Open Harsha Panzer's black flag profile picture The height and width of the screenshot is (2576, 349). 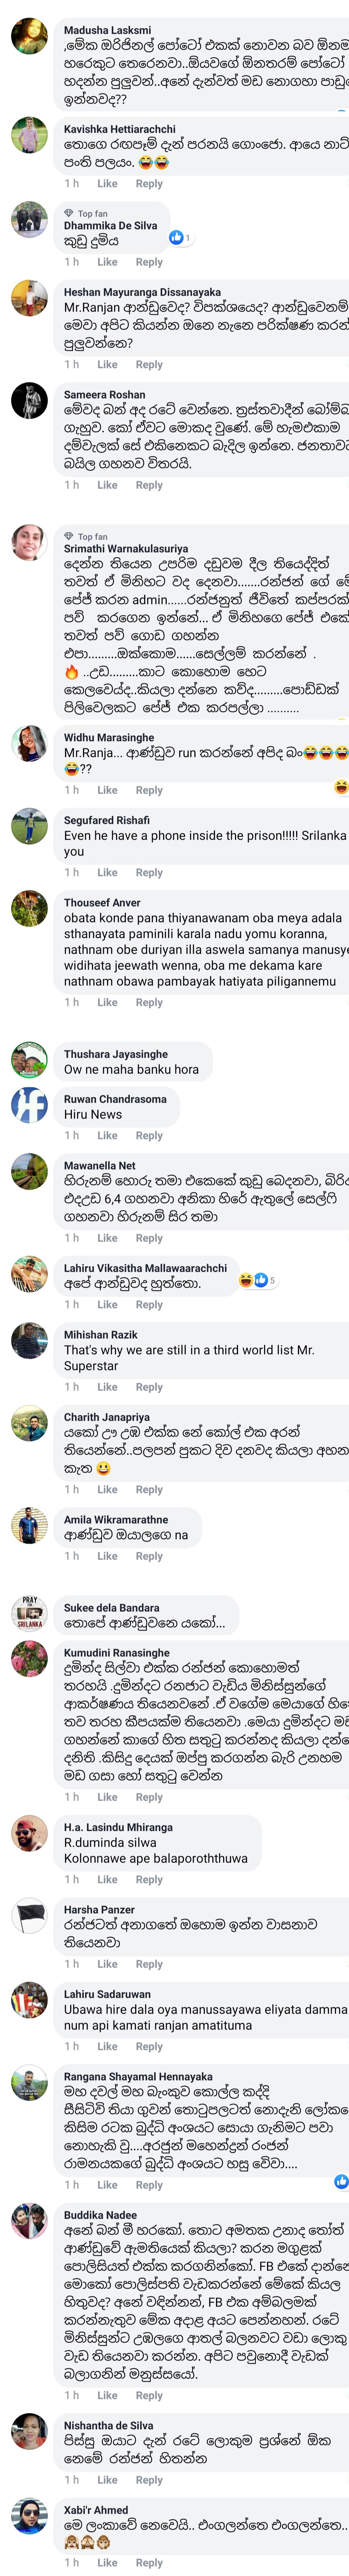(x=29, y=1916)
